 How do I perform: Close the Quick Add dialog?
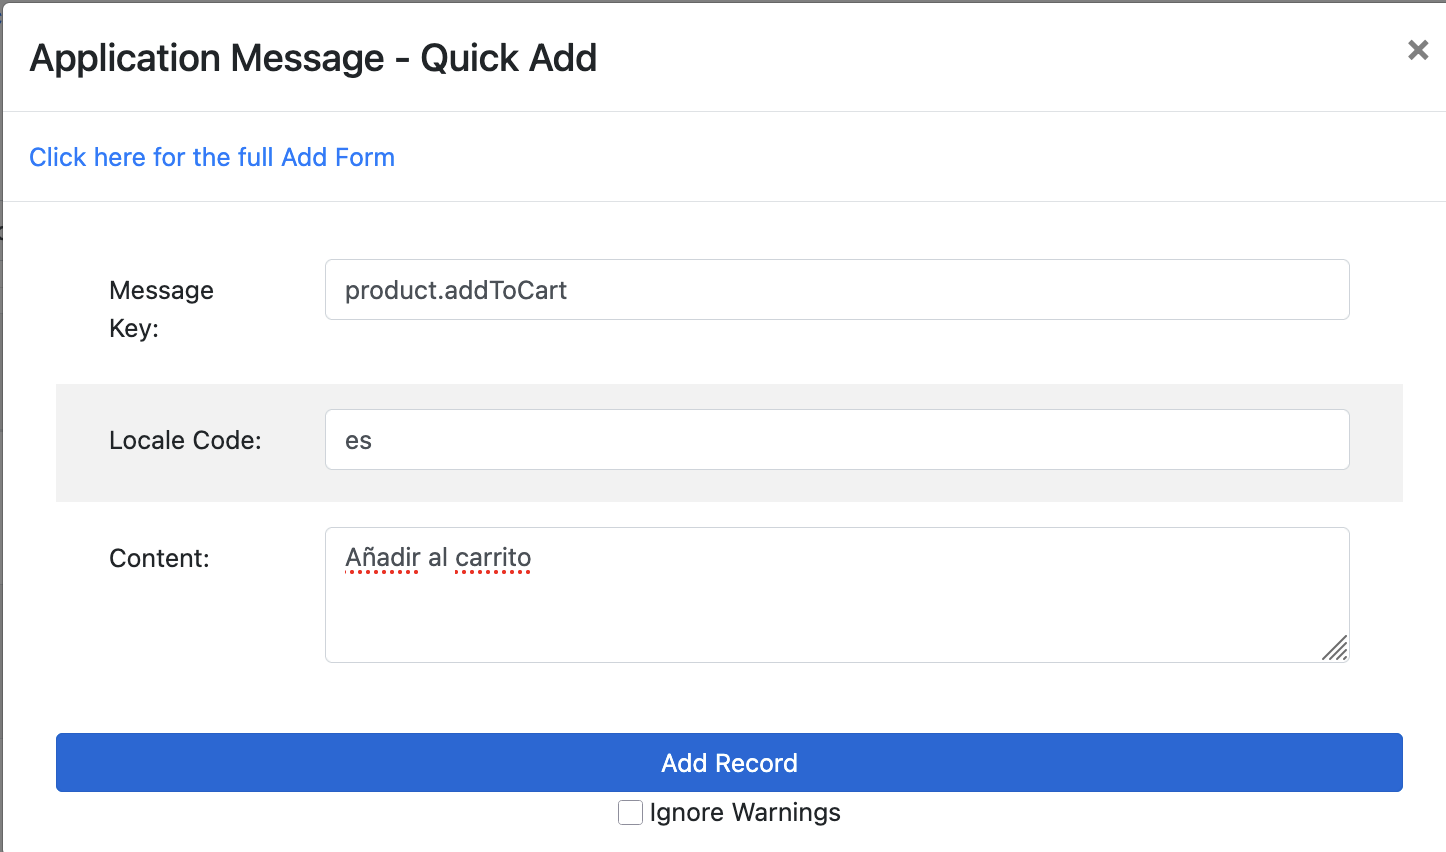[1417, 50]
